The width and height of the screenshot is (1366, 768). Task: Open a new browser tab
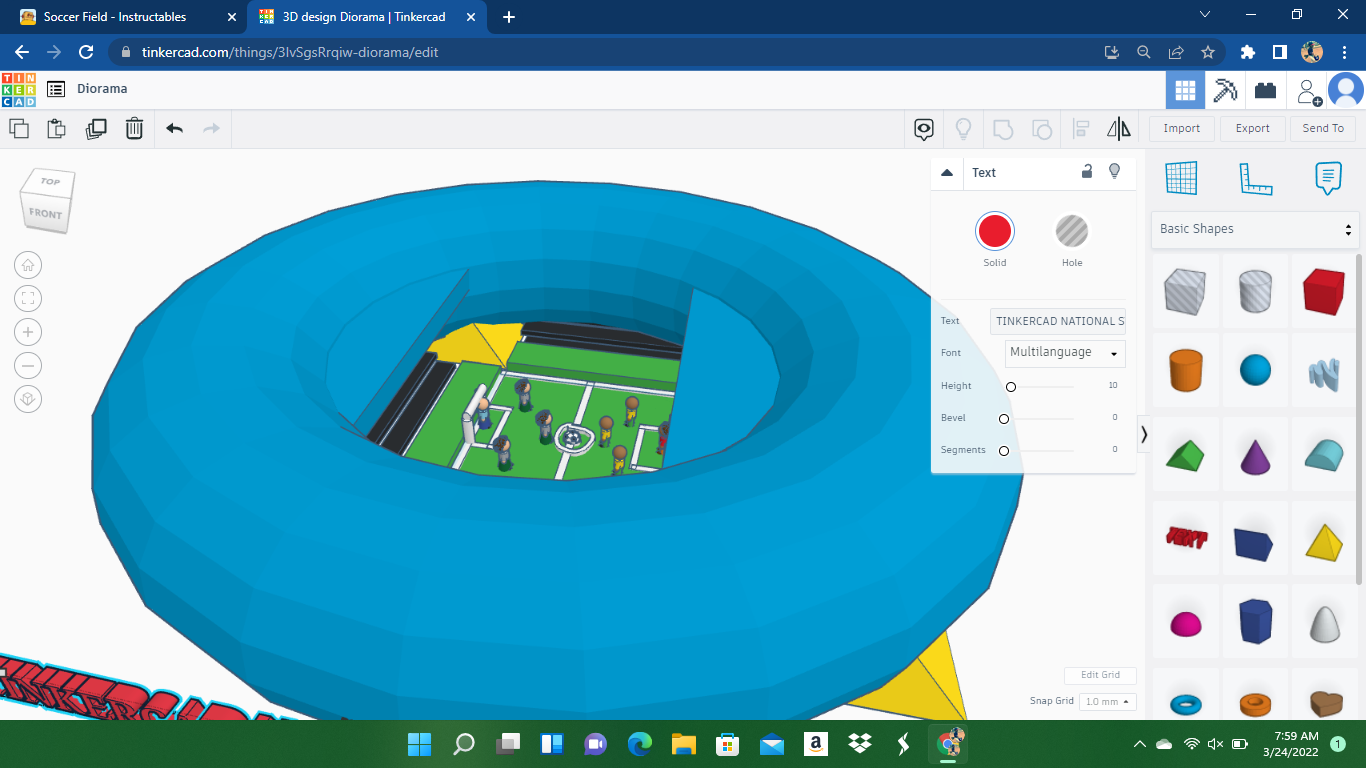pos(508,17)
